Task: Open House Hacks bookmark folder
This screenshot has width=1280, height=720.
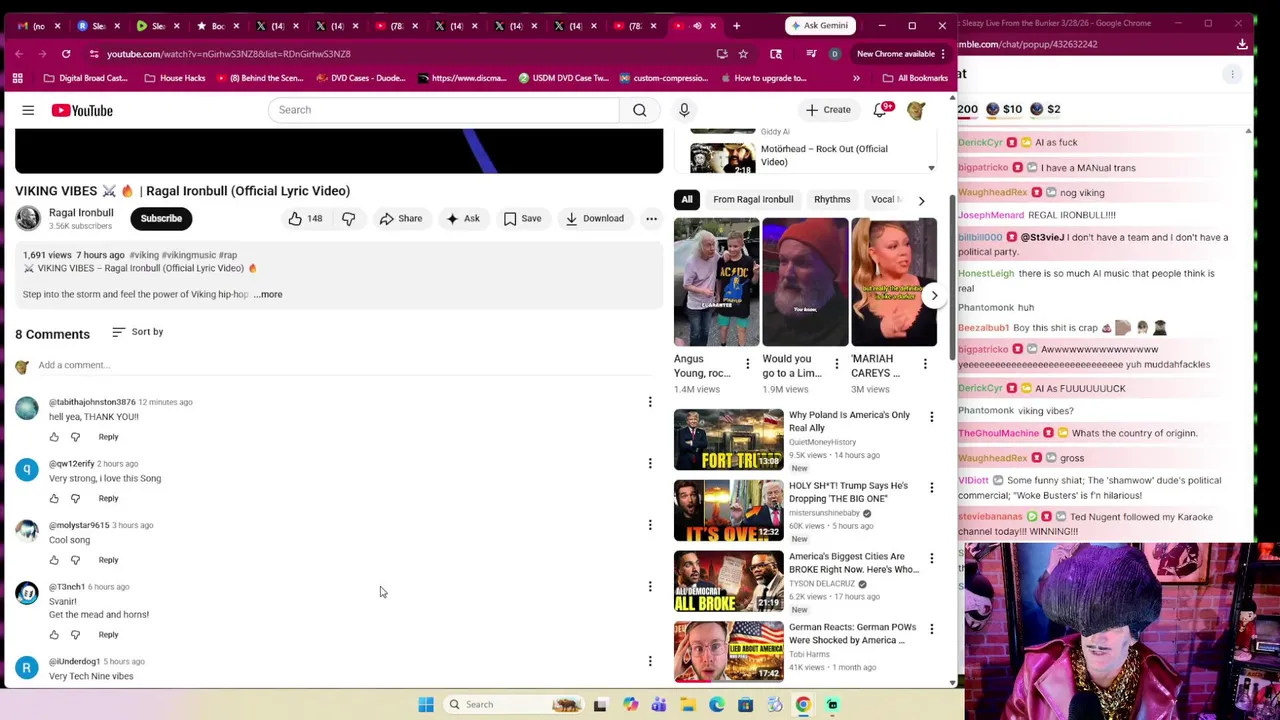Action: click(x=174, y=78)
